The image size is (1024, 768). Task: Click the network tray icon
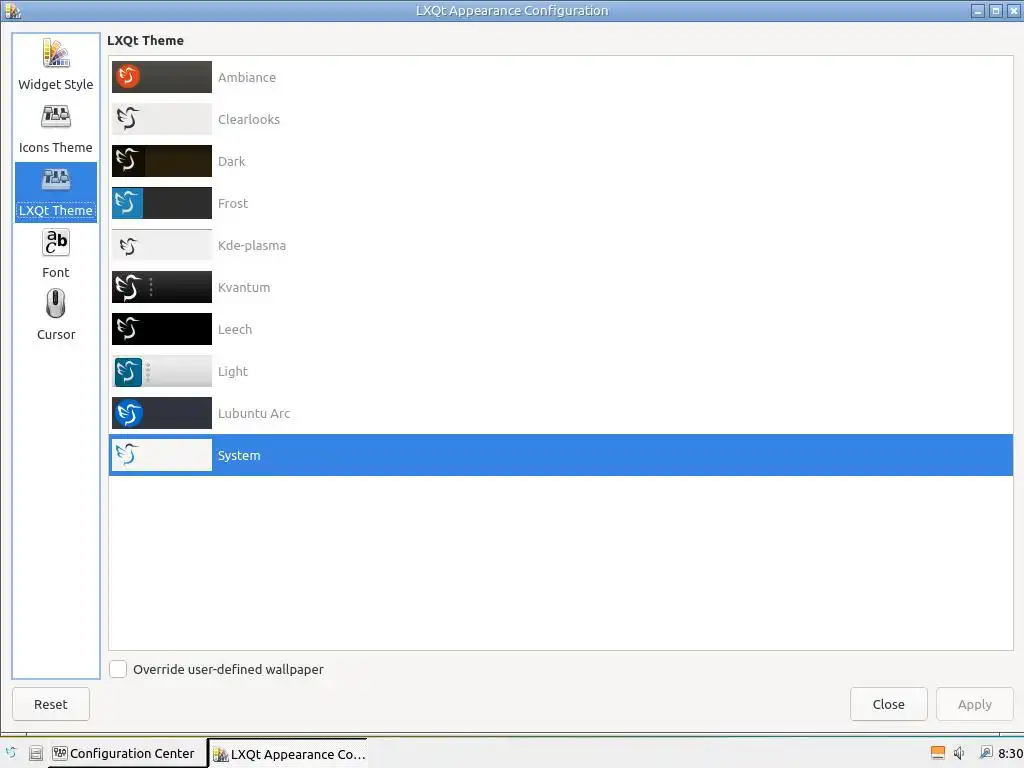pyautogui.click(x=985, y=753)
